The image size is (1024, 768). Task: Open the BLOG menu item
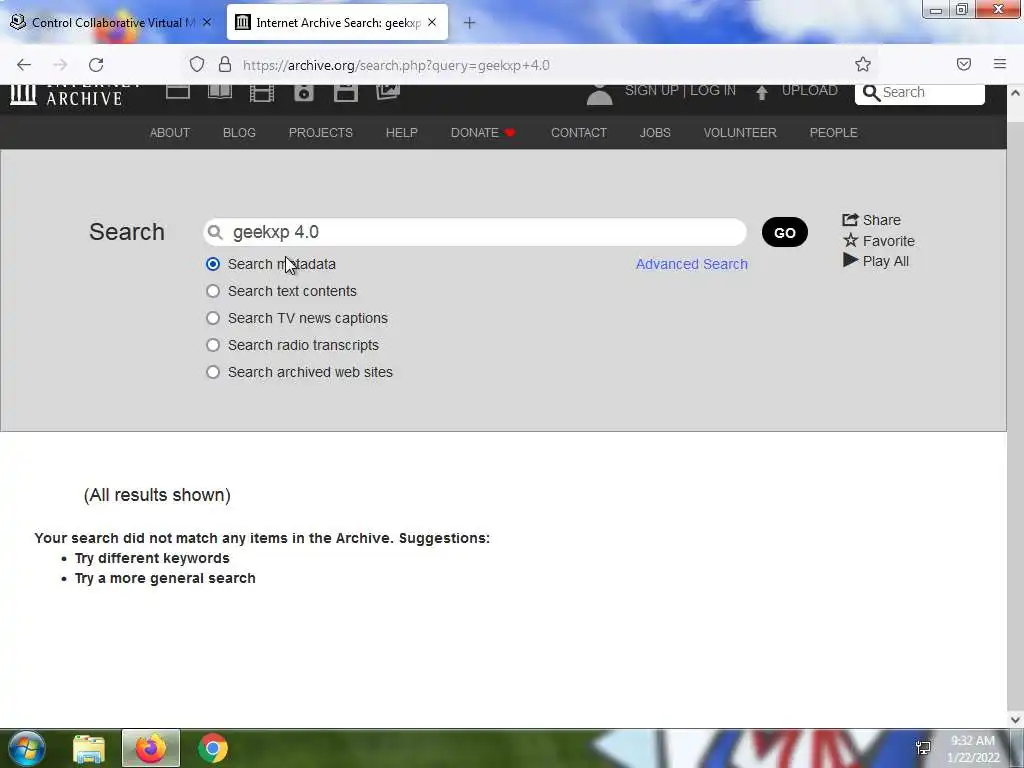click(x=239, y=133)
